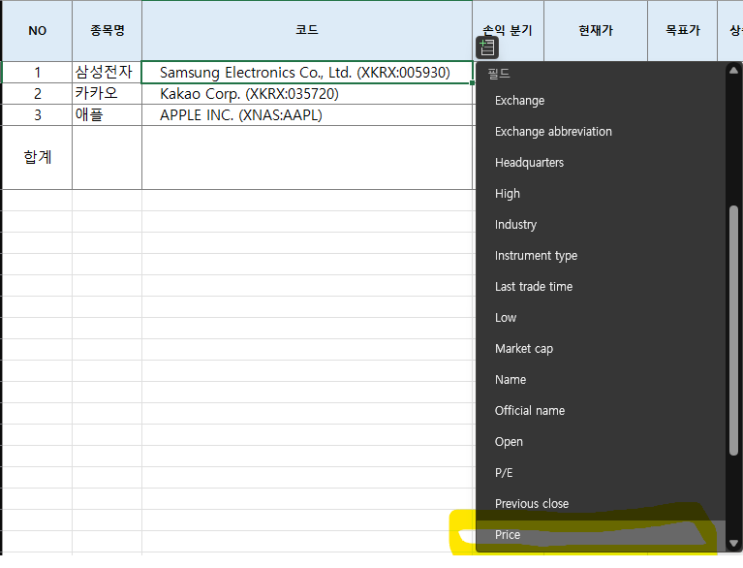Click the 카카오 cell
743x568 pixels.
click(x=107, y=94)
